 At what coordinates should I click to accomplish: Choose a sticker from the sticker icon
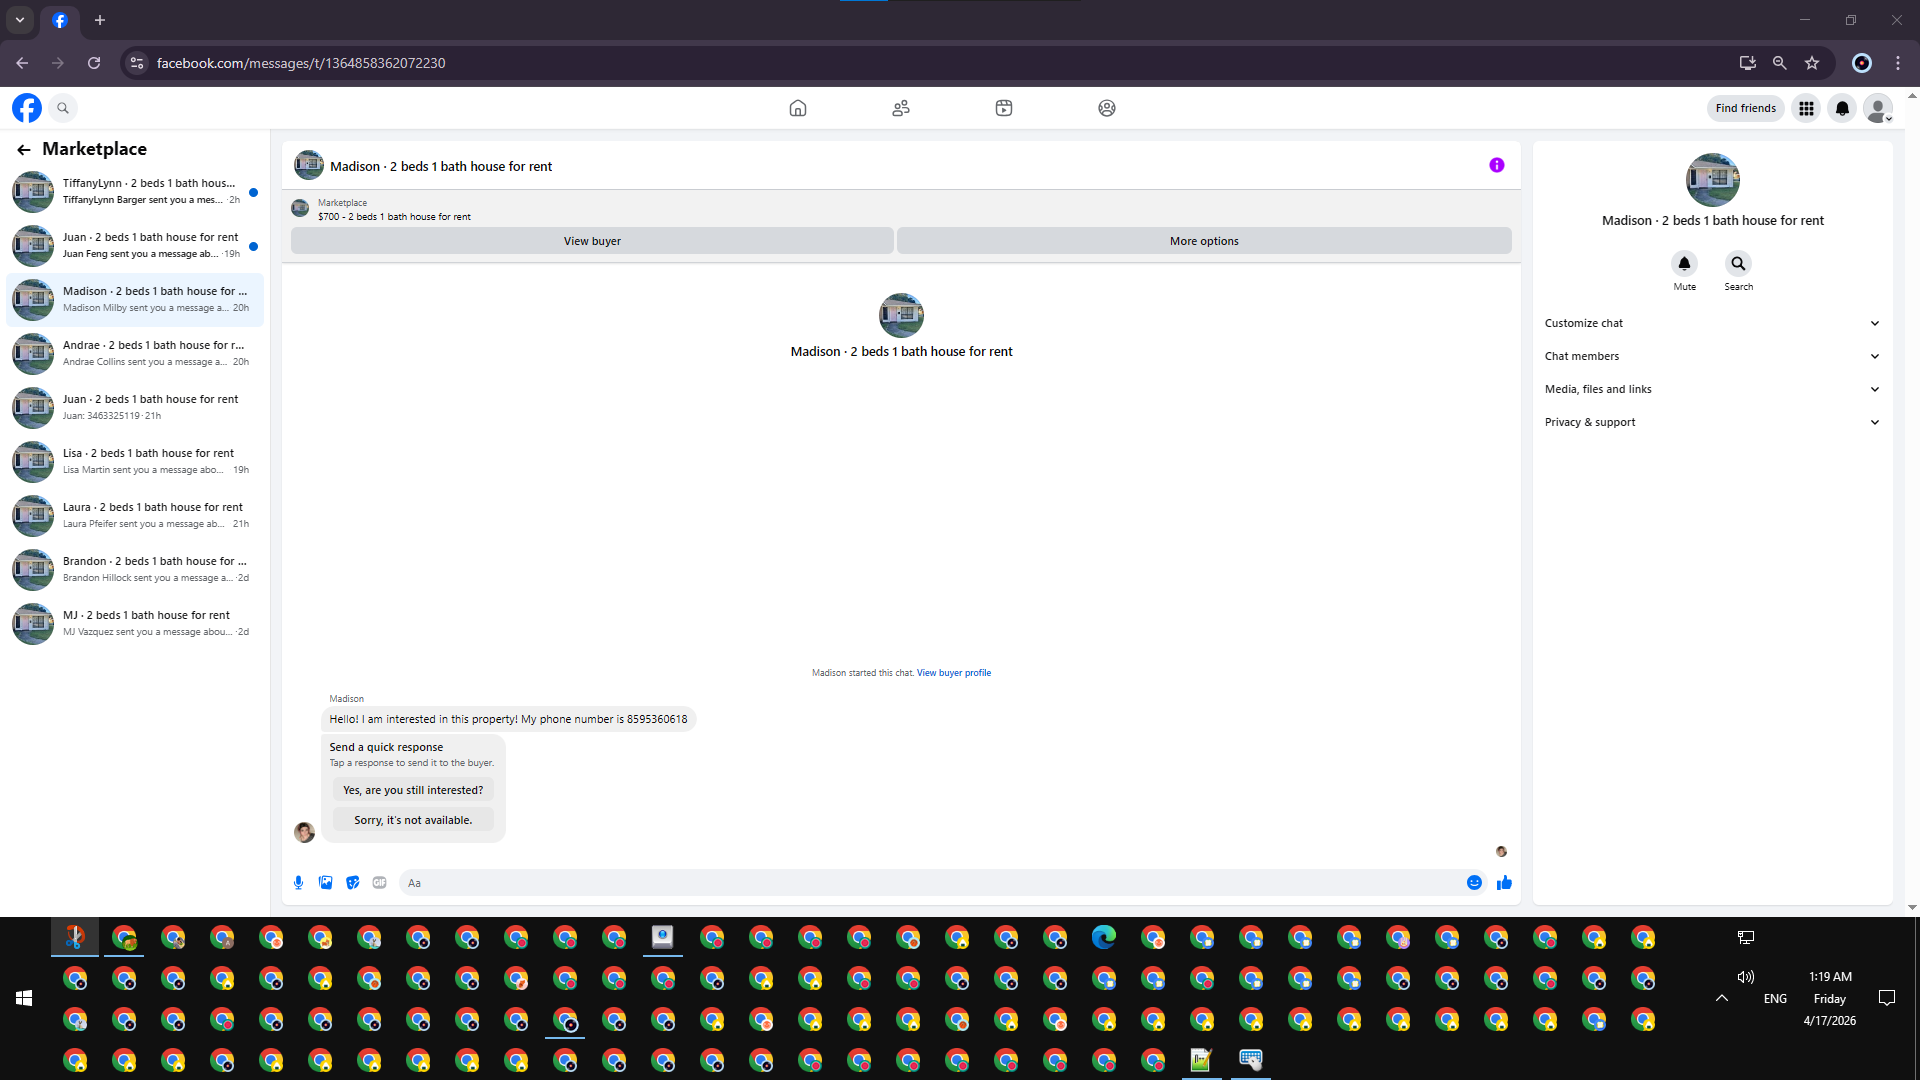tap(352, 883)
